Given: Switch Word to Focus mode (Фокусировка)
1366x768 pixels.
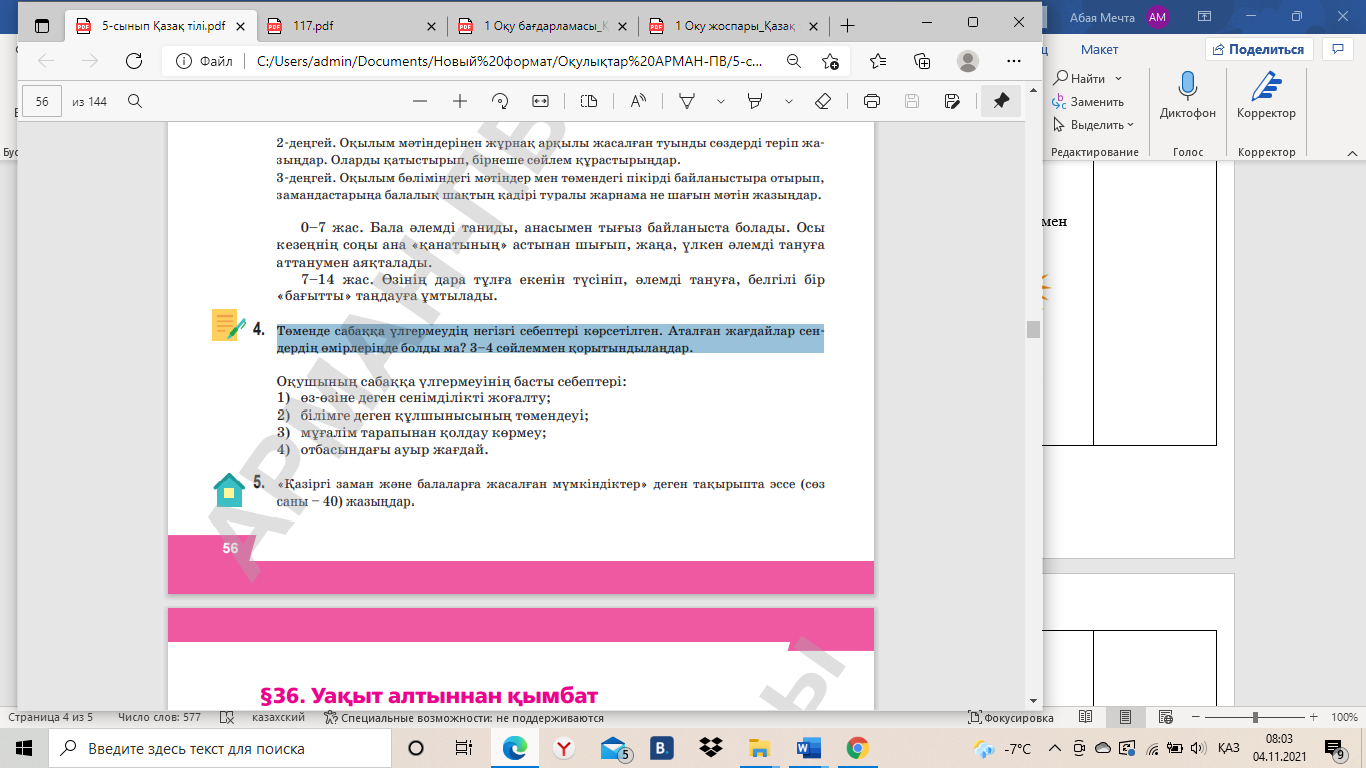Looking at the screenshot, I should pyautogui.click(x=1011, y=717).
